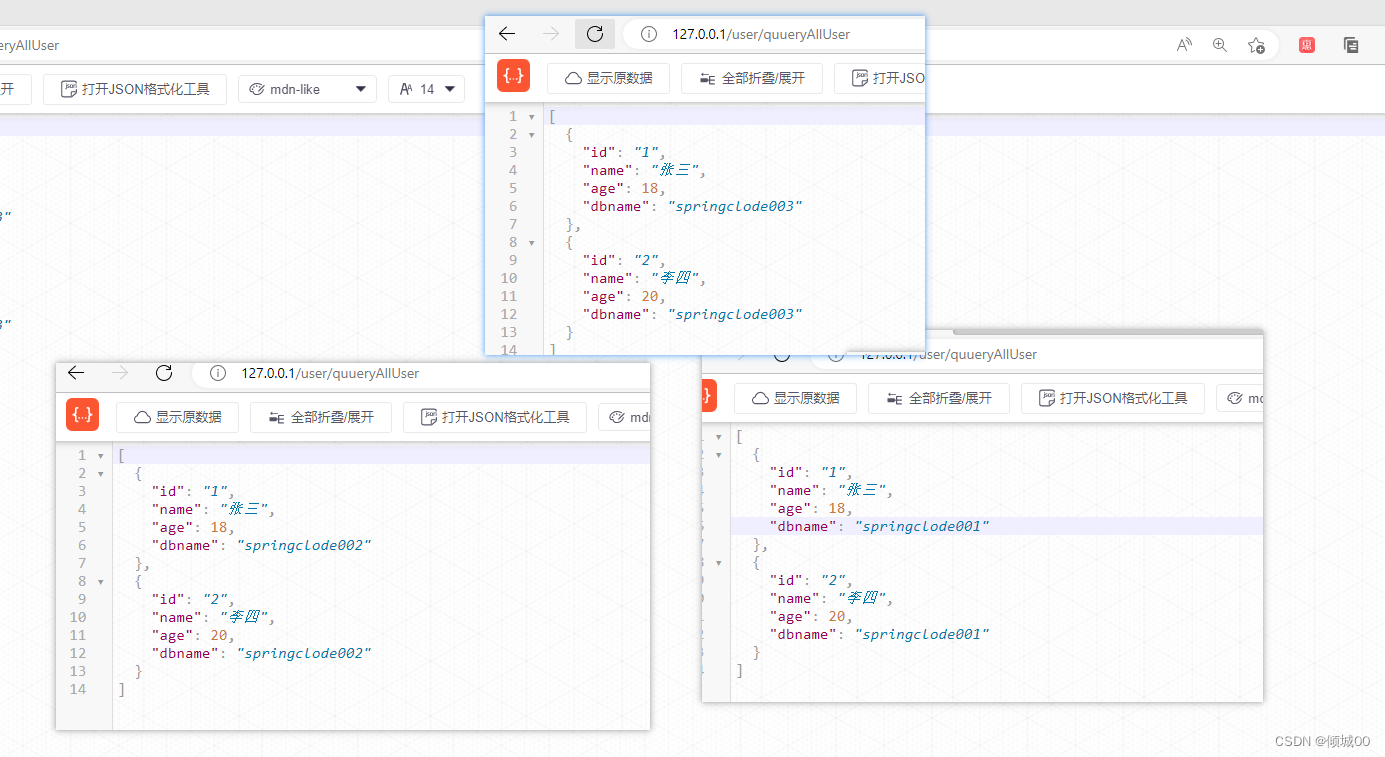The height and width of the screenshot is (757, 1385).
Task: Open the font size 14 dropdown
Action: 426,89
